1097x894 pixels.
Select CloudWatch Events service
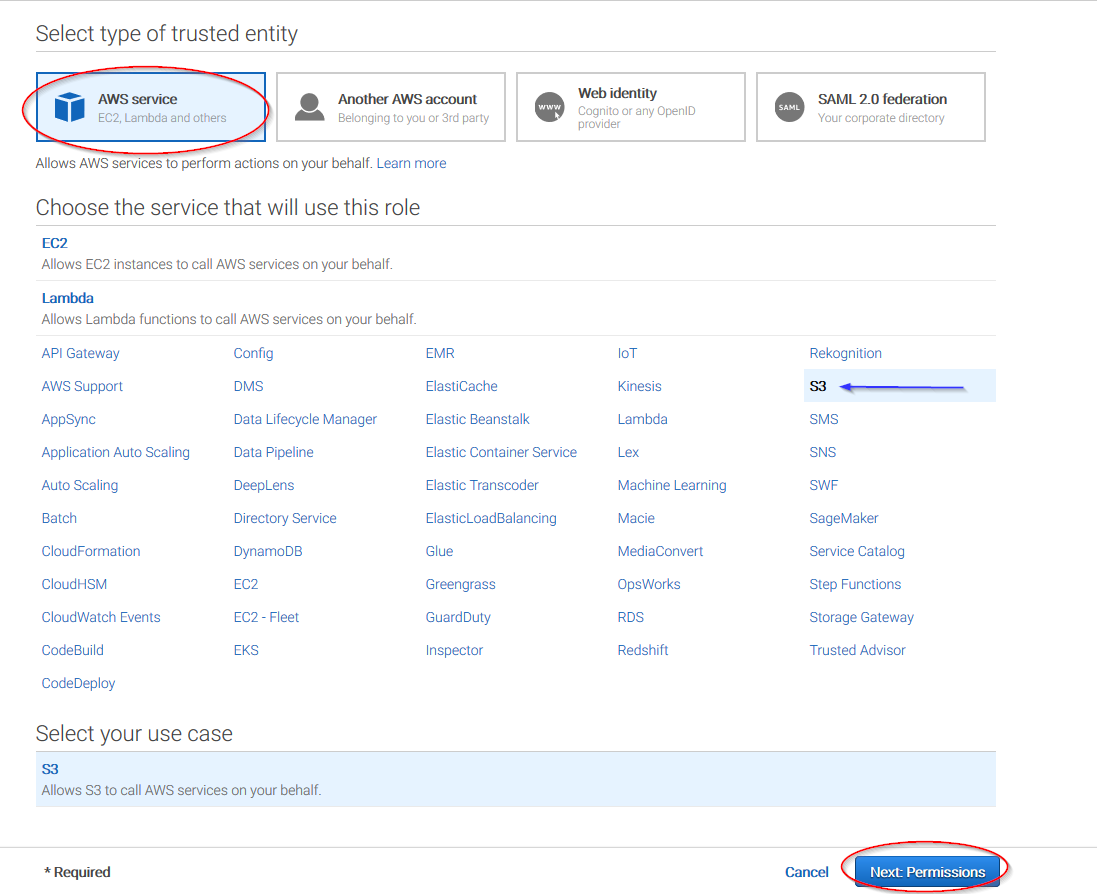[101, 617]
